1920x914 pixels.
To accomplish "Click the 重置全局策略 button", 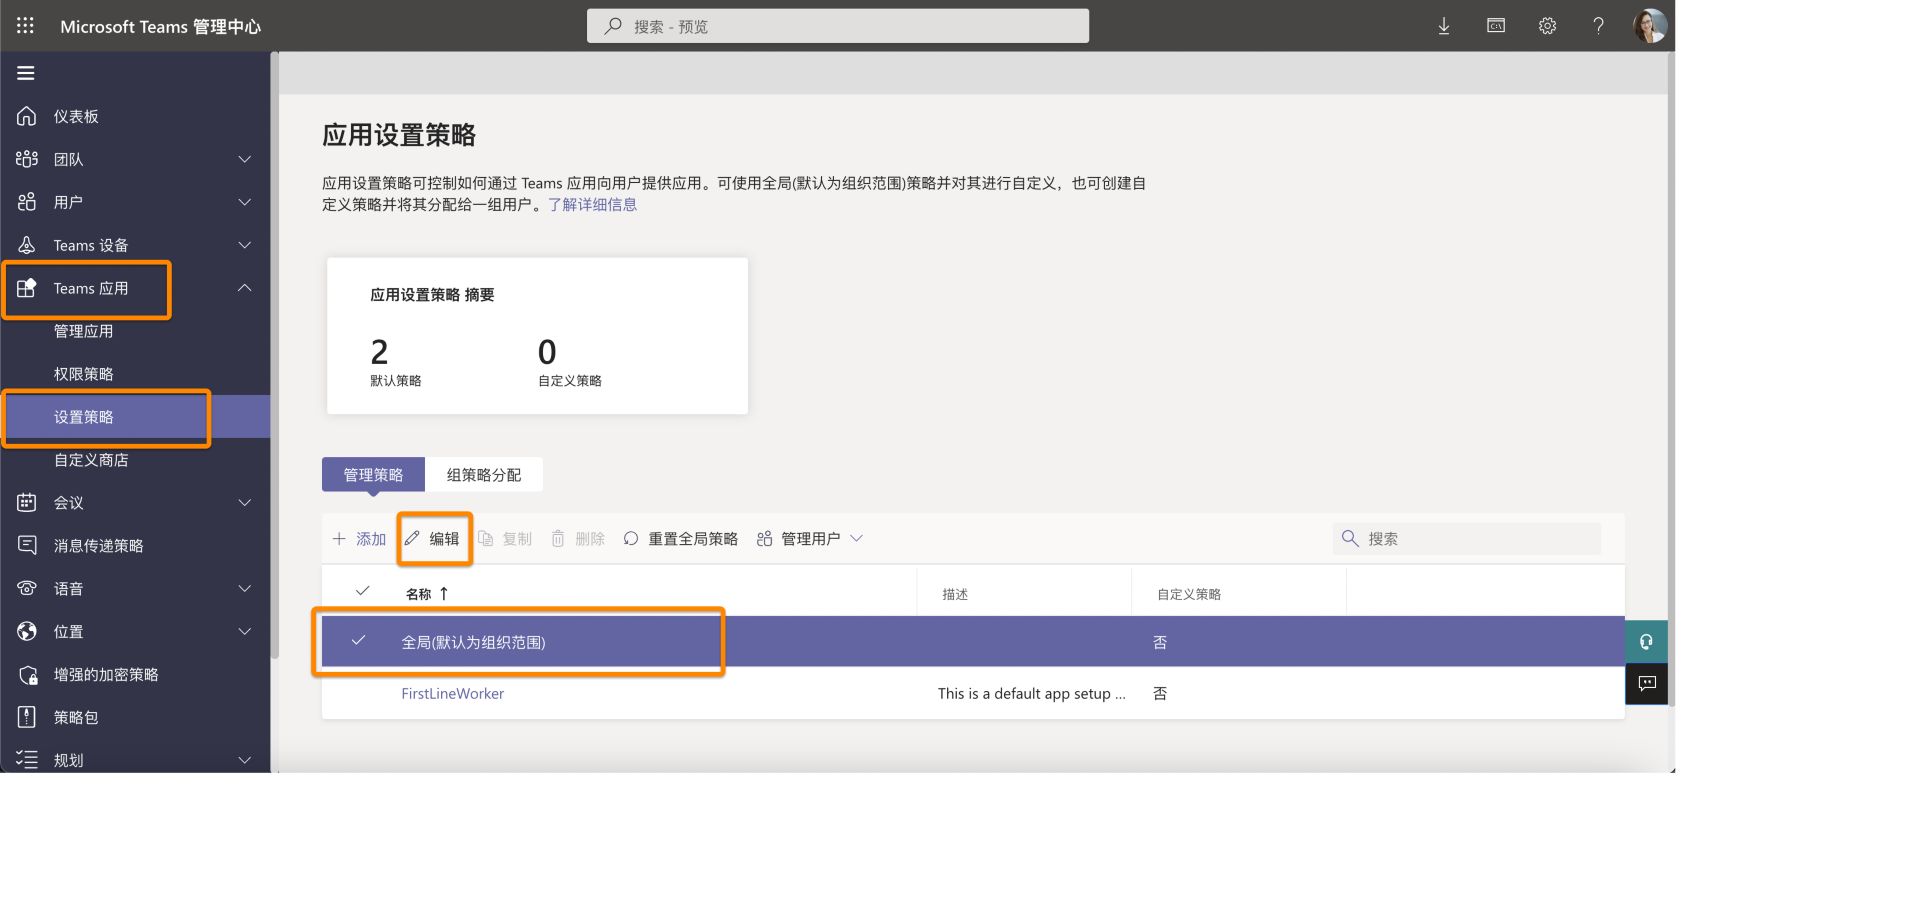I will tap(681, 539).
